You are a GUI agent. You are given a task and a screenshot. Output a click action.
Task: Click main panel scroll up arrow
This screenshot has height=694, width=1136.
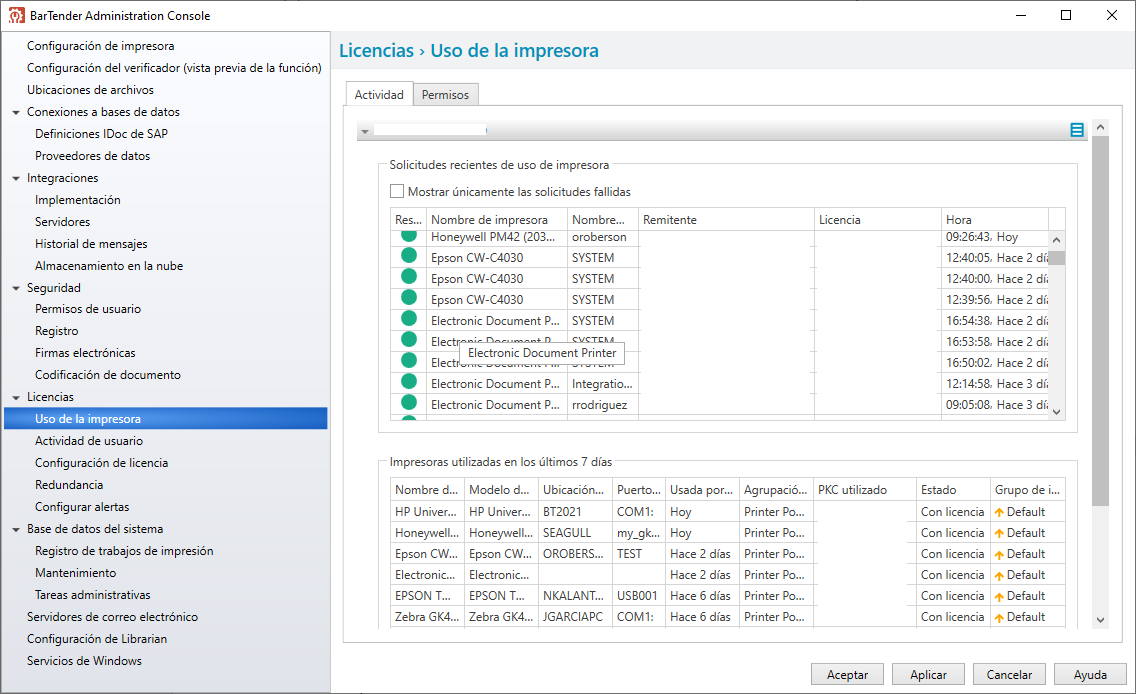click(x=1100, y=127)
